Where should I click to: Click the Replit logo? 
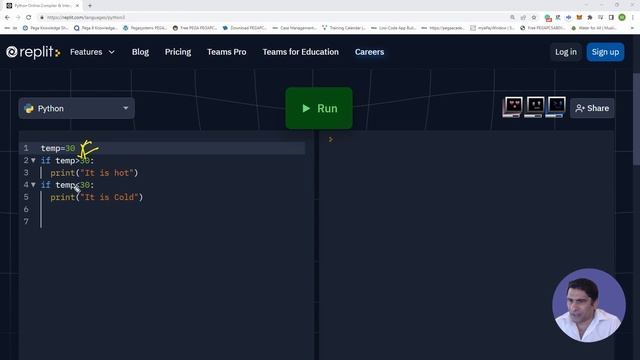point(33,52)
